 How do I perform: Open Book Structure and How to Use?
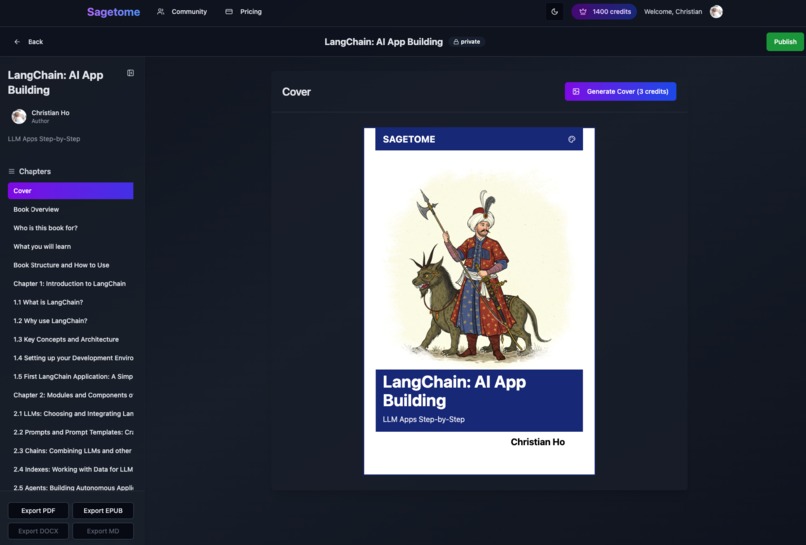pos(70,265)
